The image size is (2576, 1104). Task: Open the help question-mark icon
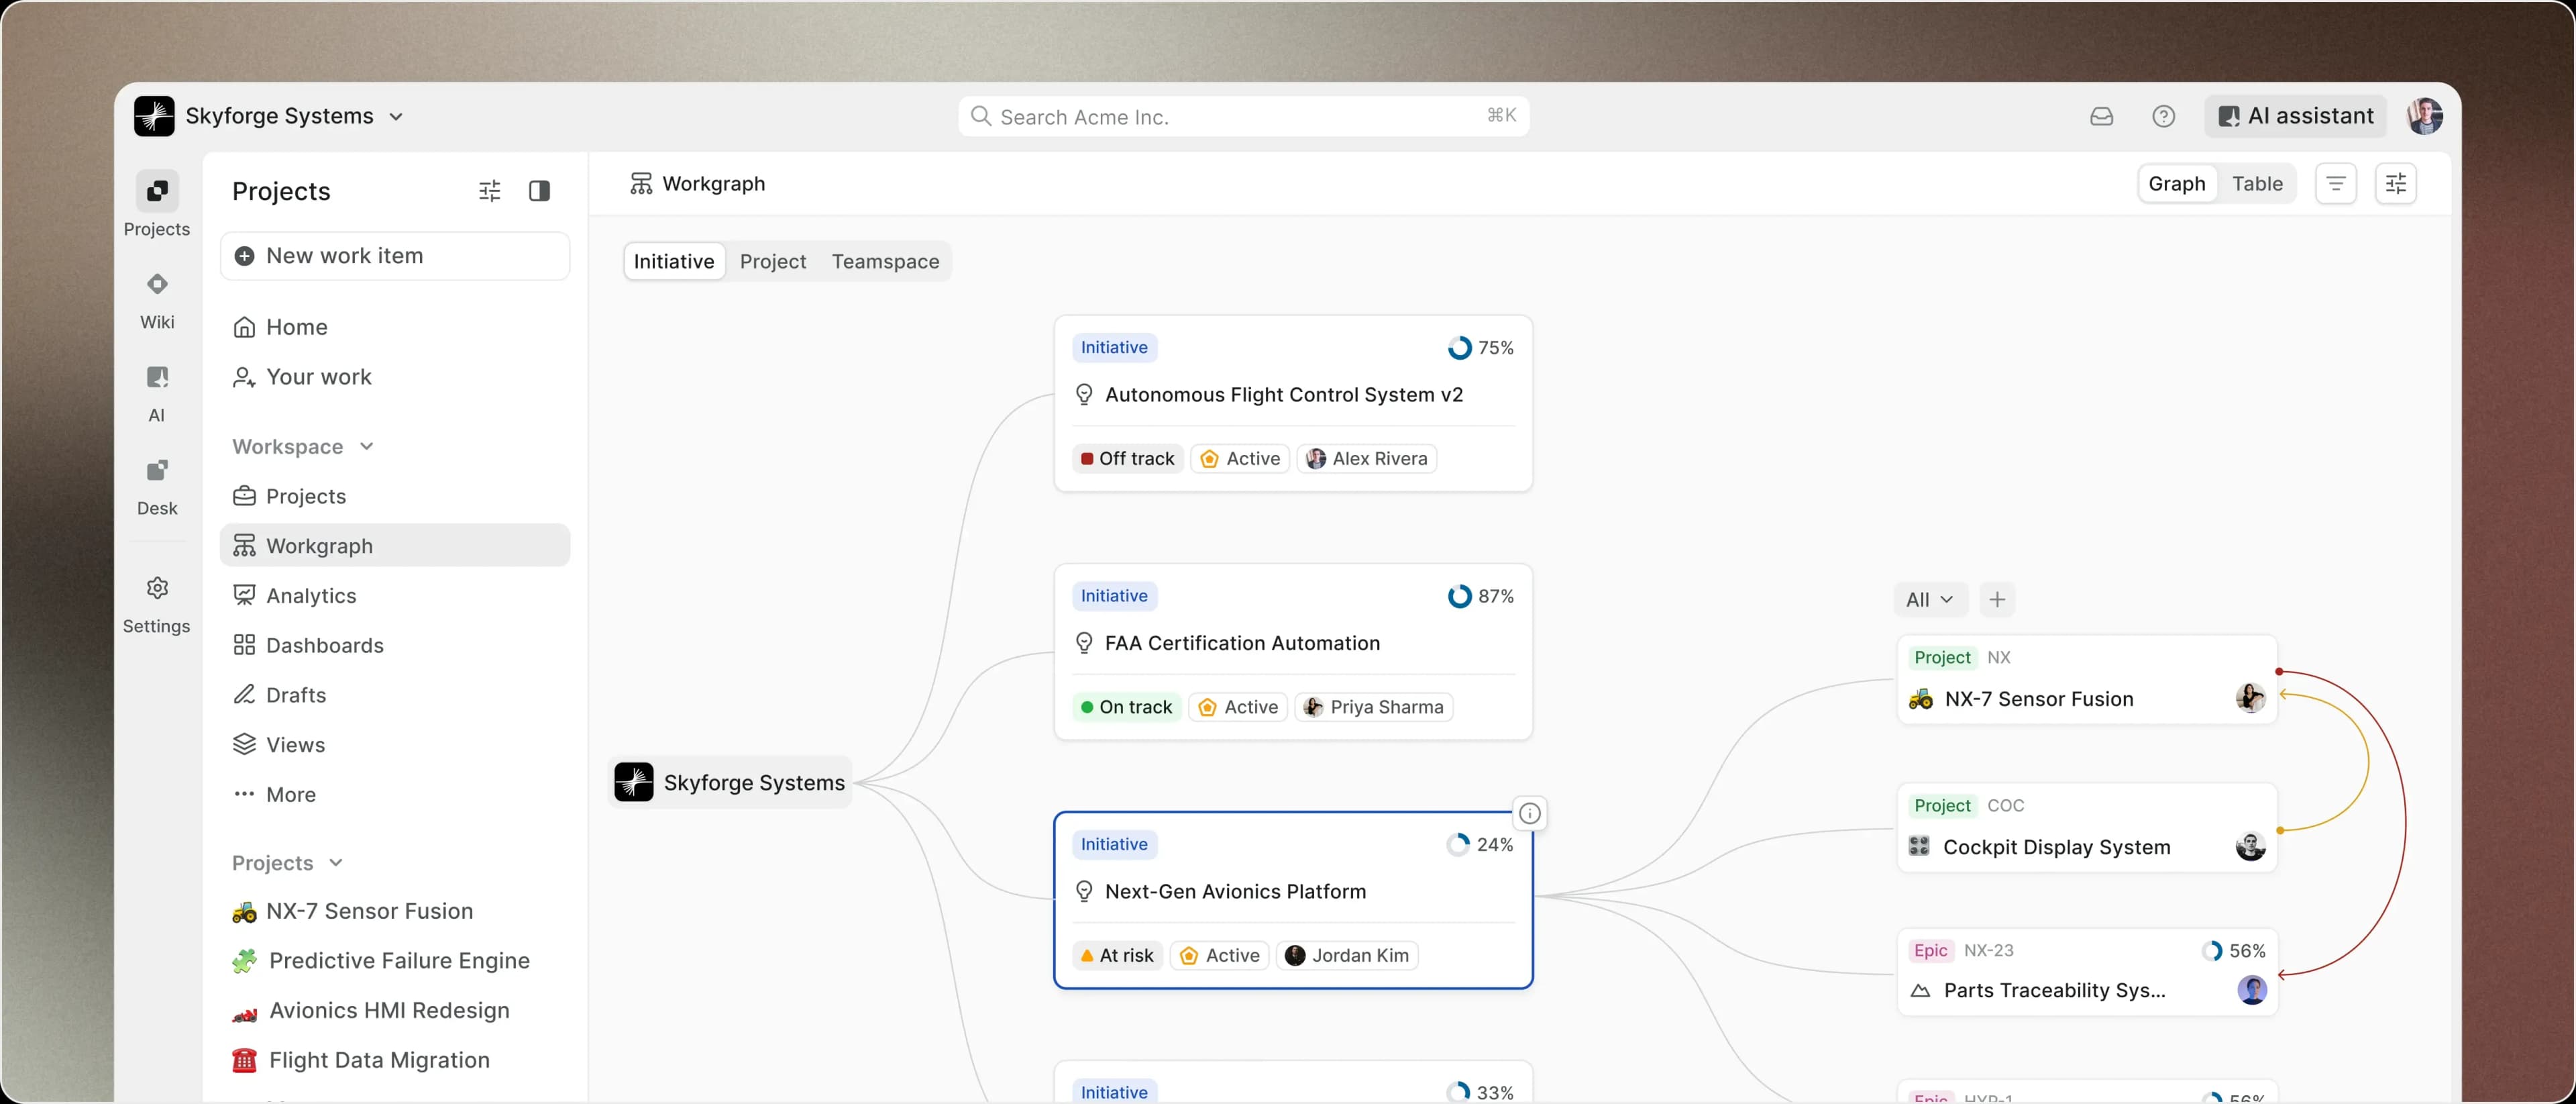(2163, 117)
